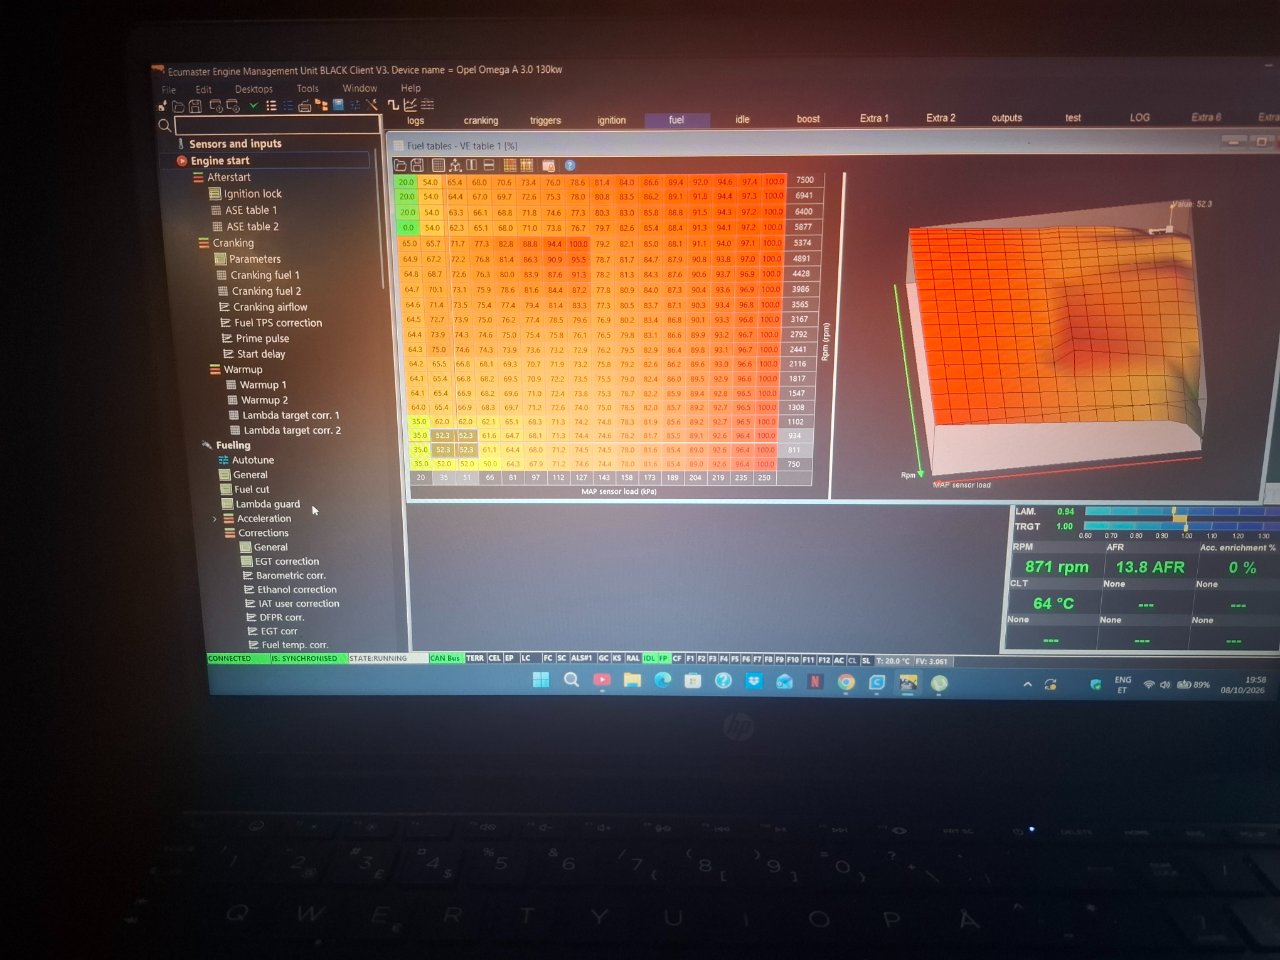
Task: Click the crossed tools icon in main toolbar
Action: 371,104
